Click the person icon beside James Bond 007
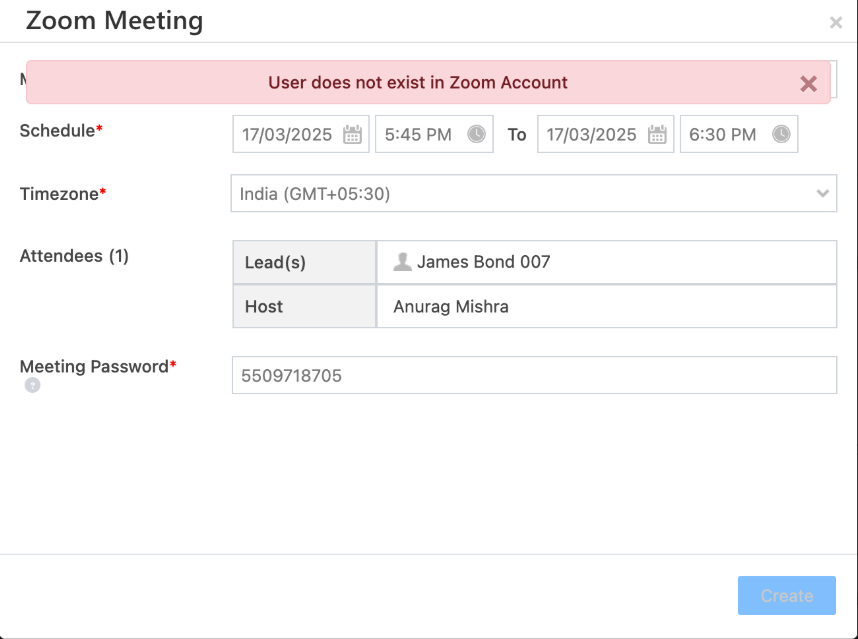 pyautogui.click(x=402, y=262)
